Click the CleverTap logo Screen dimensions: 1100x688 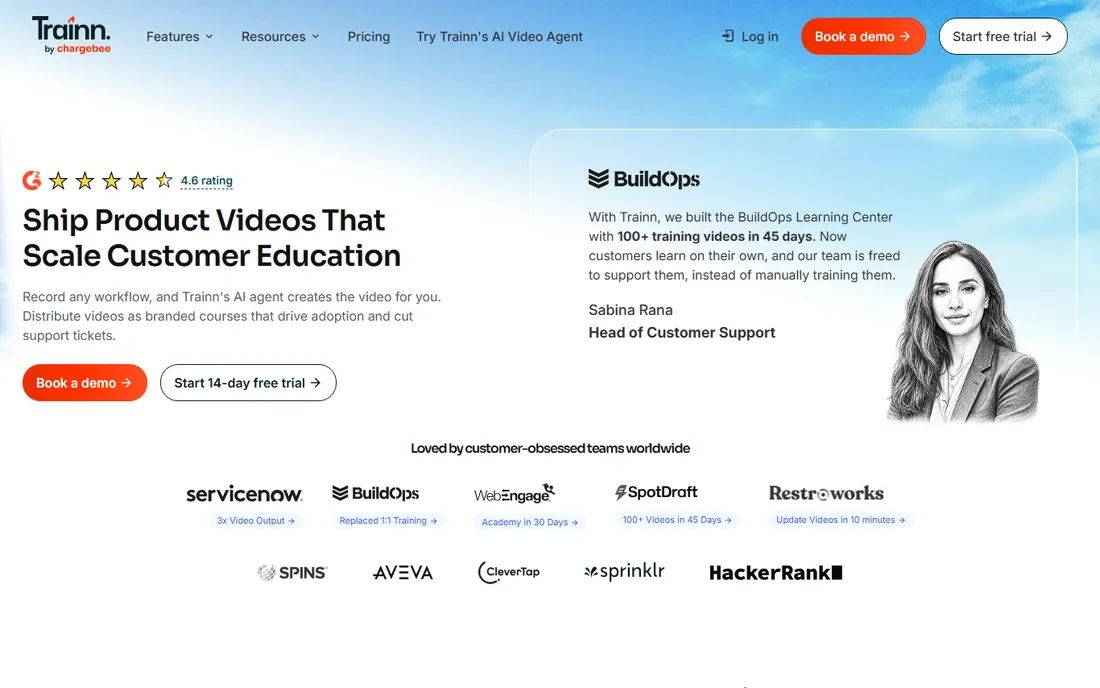pos(509,572)
